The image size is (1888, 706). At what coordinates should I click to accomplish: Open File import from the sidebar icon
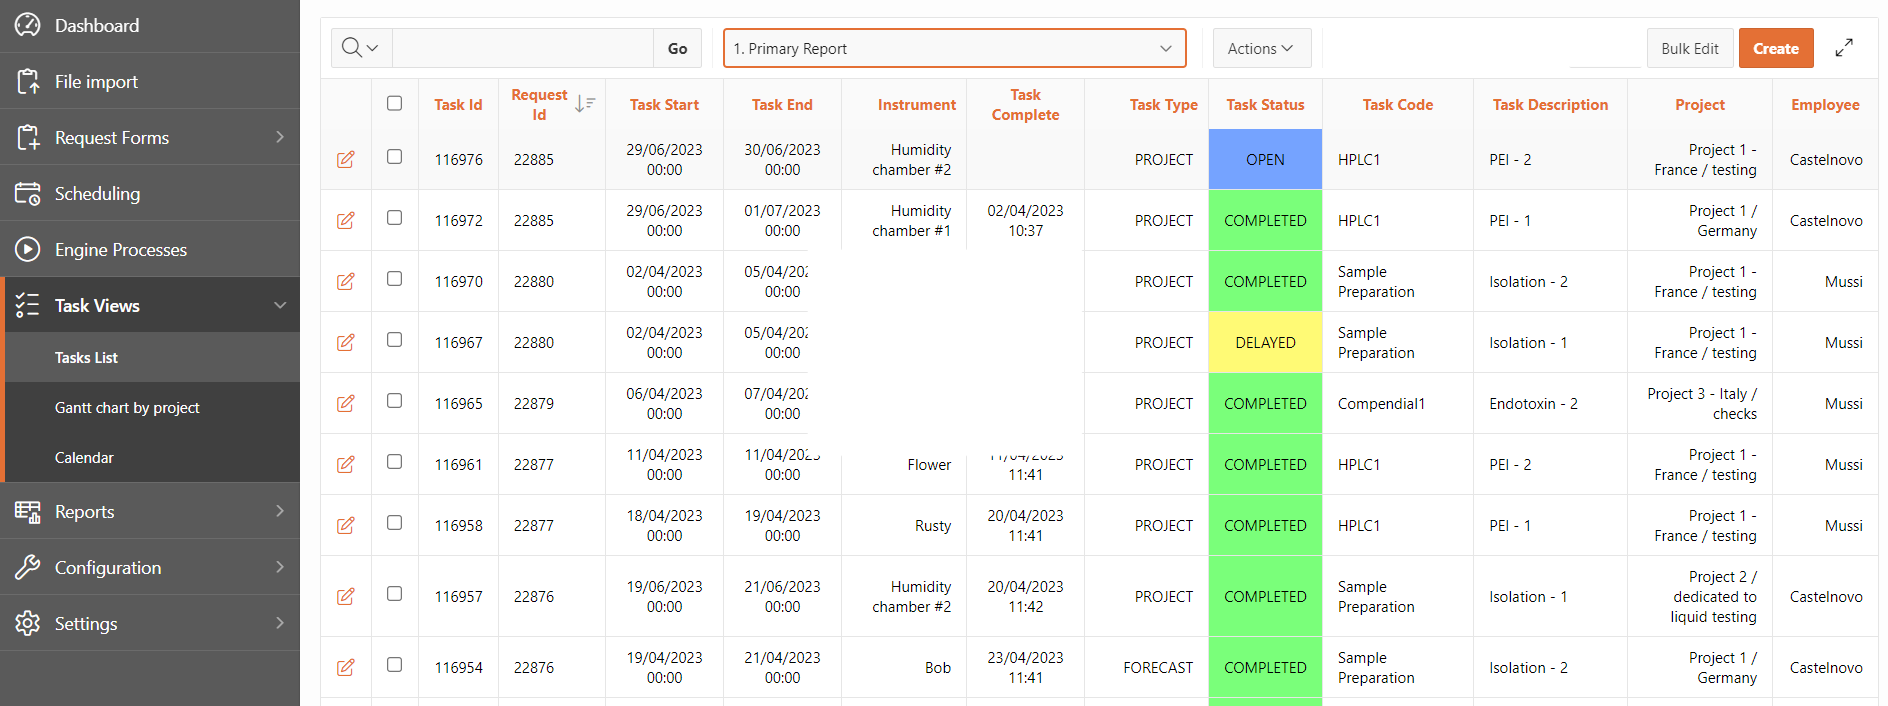coord(27,82)
